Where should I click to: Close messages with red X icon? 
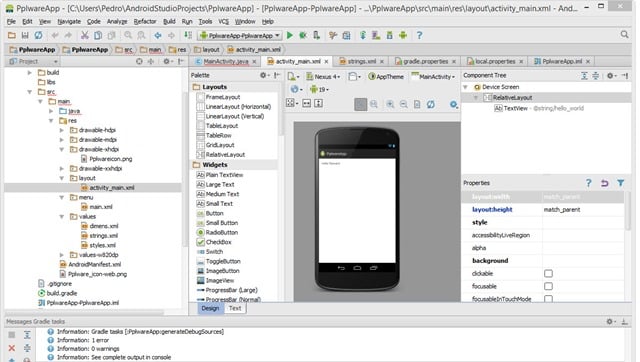coord(12,348)
